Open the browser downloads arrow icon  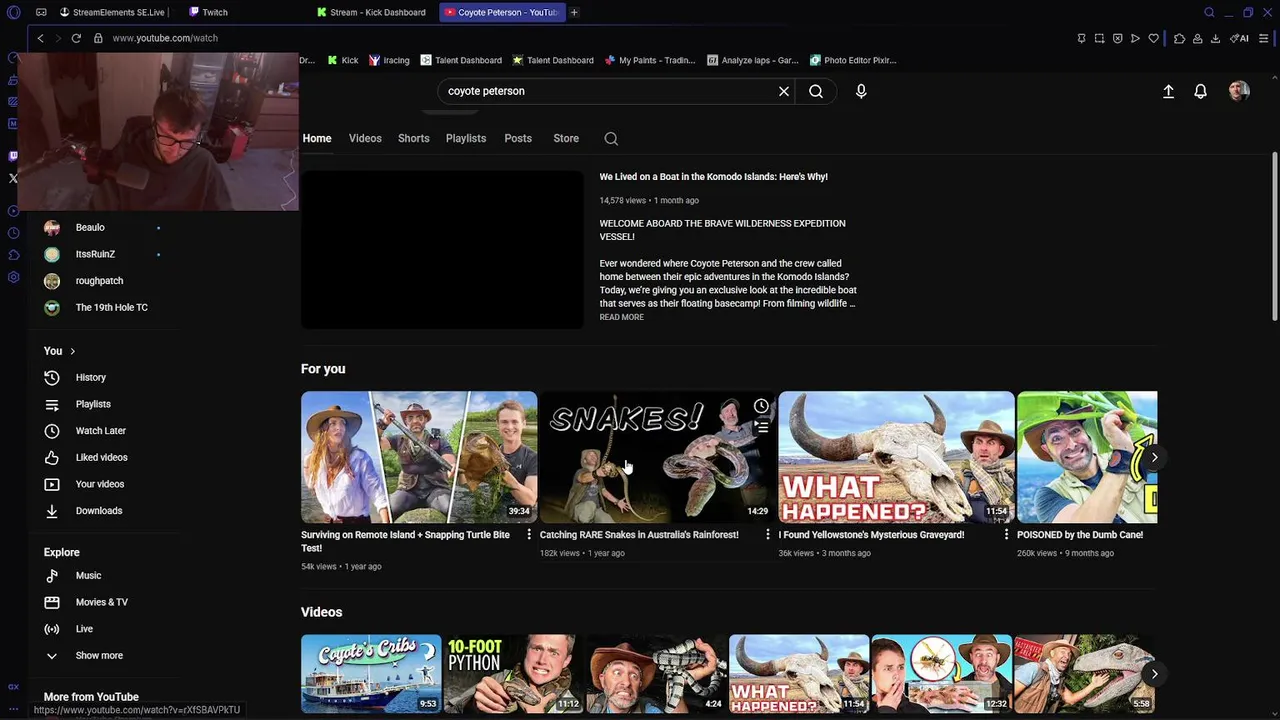point(1215,38)
